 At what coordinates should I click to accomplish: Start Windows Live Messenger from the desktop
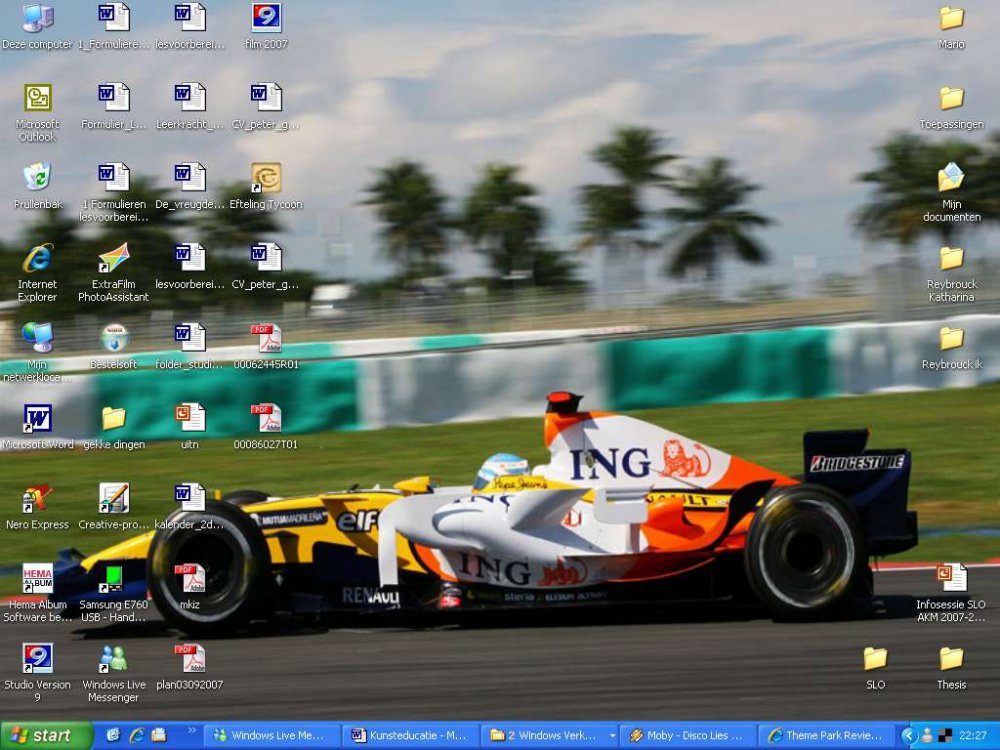(x=112, y=658)
